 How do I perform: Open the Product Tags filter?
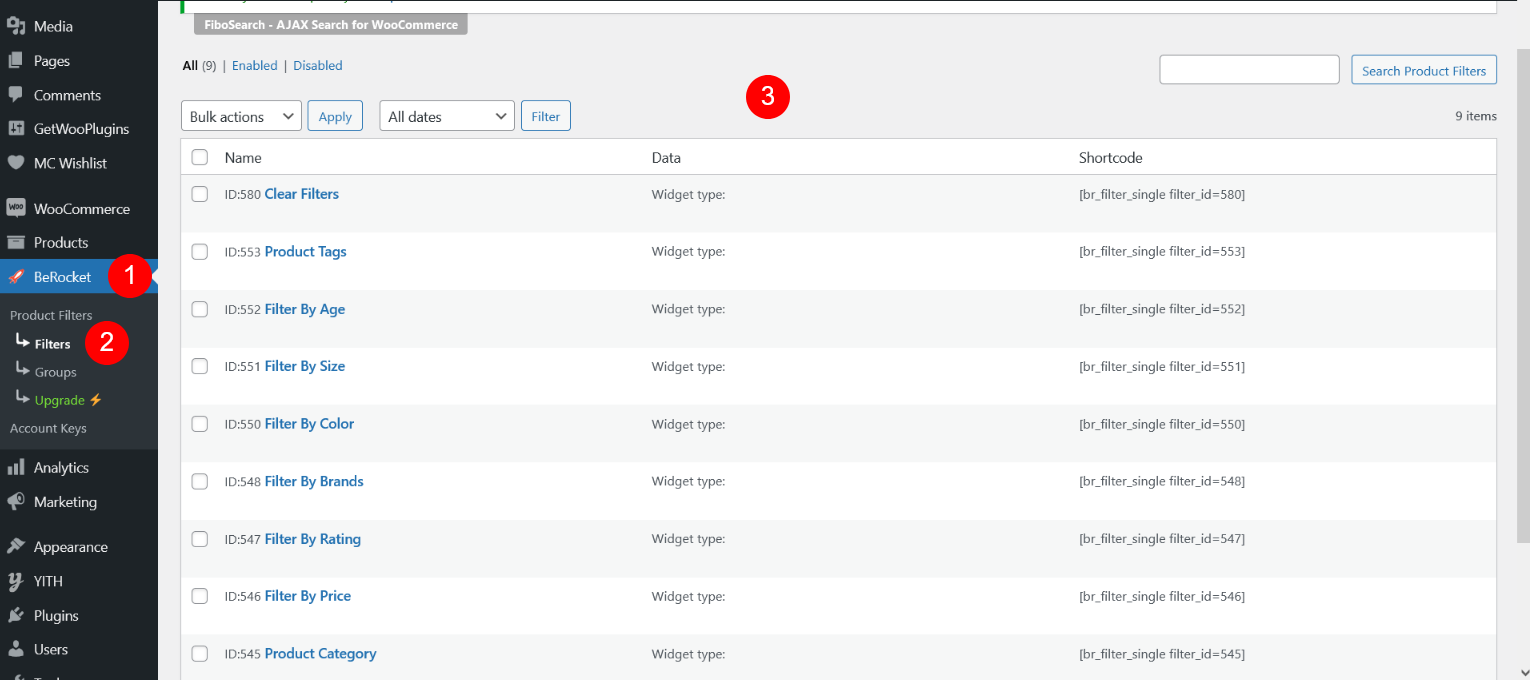click(x=306, y=251)
